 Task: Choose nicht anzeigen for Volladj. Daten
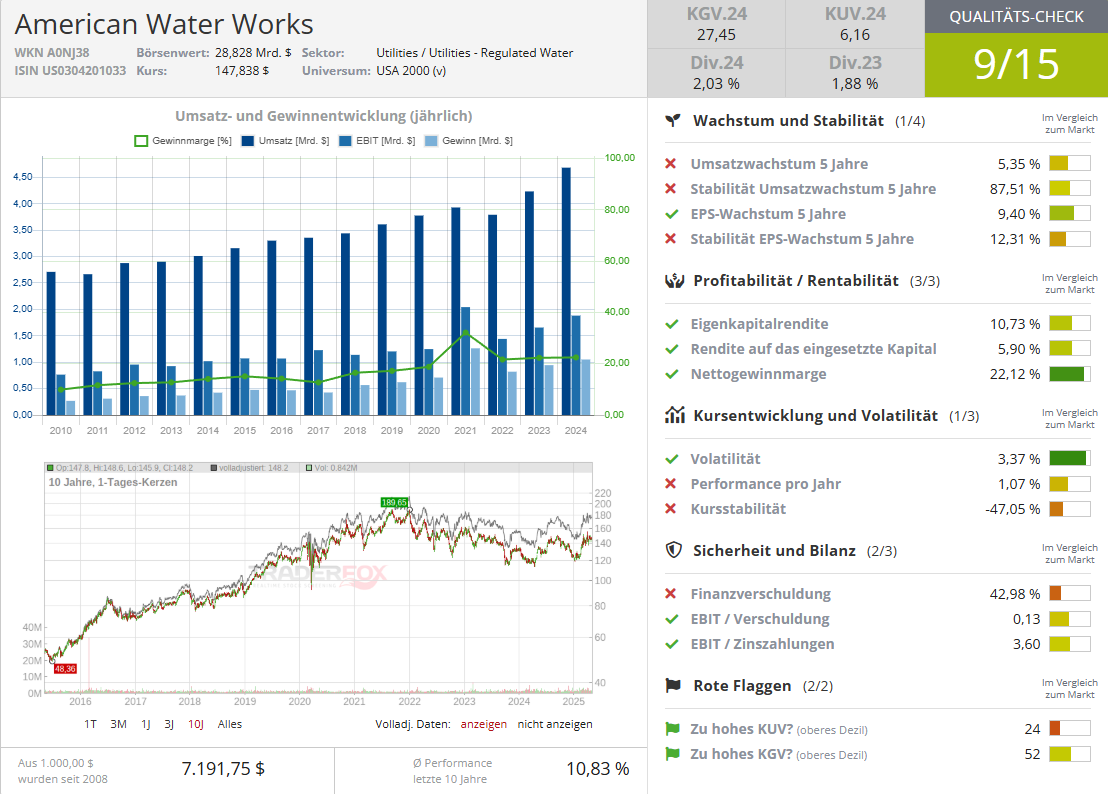555,724
